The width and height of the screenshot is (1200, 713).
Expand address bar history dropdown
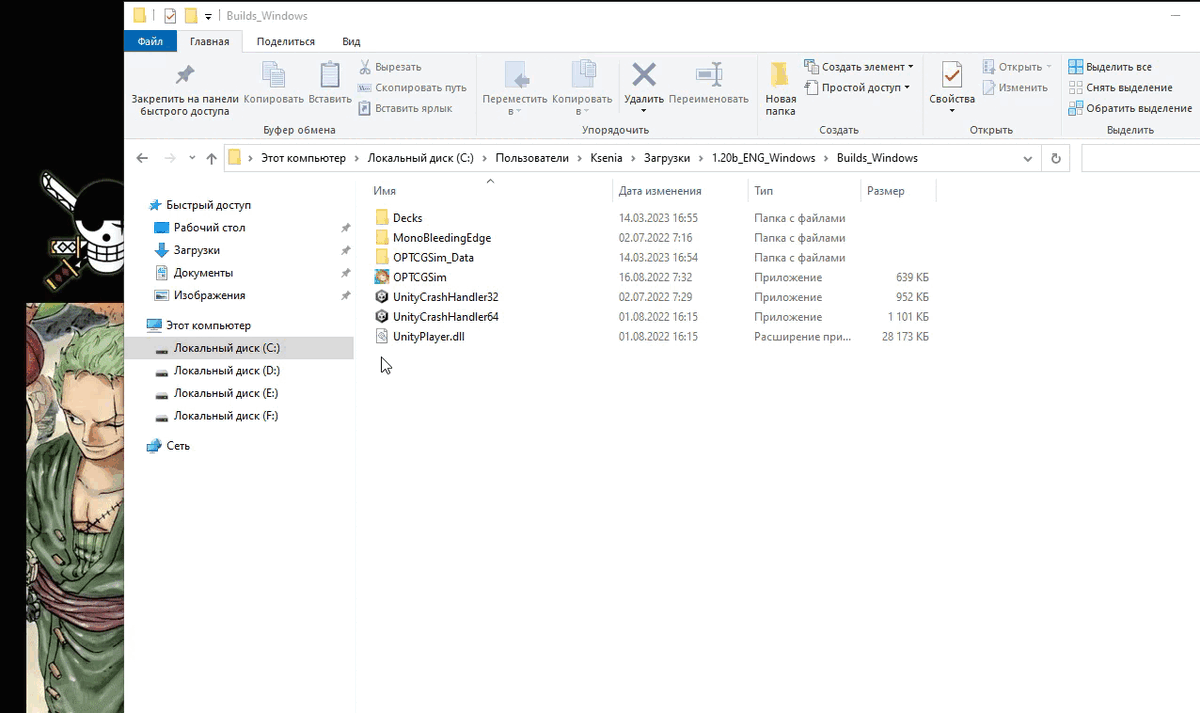tap(1028, 158)
